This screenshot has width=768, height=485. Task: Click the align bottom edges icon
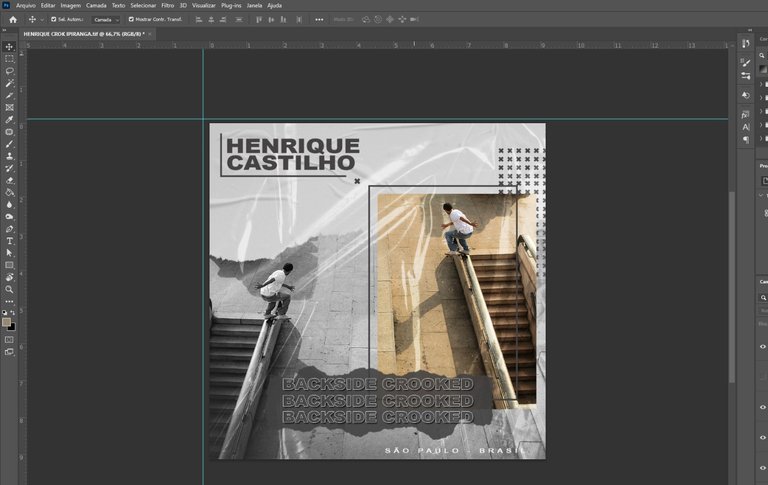(x=284, y=20)
